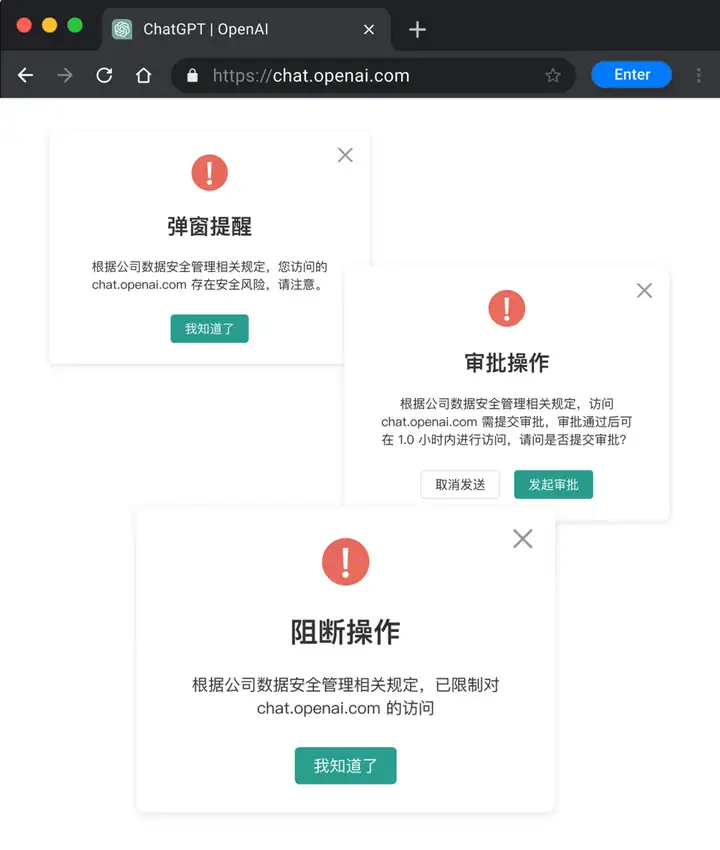The height and width of the screenshot is (850, 720).
Task: Click the warning icon in 弹窗提醒
Action: pyautogui.click(x=209, y=172)
